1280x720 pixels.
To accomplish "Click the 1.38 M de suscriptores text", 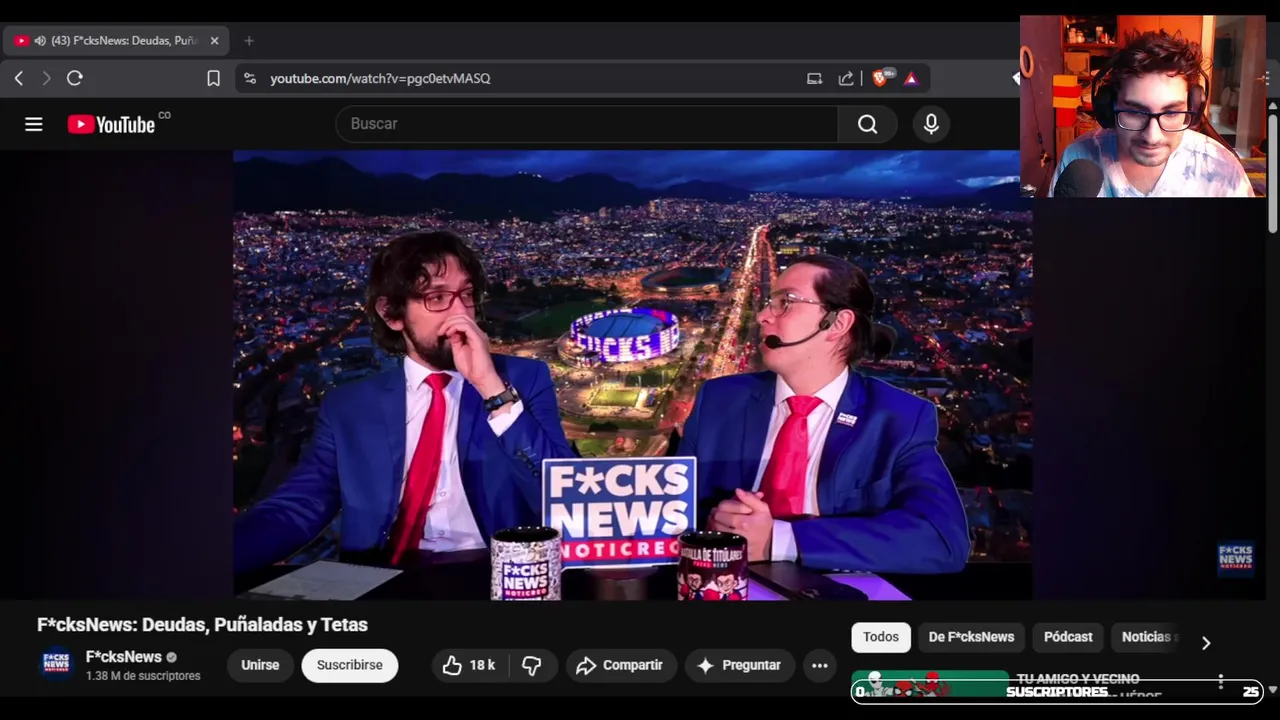I will (143, 676).
